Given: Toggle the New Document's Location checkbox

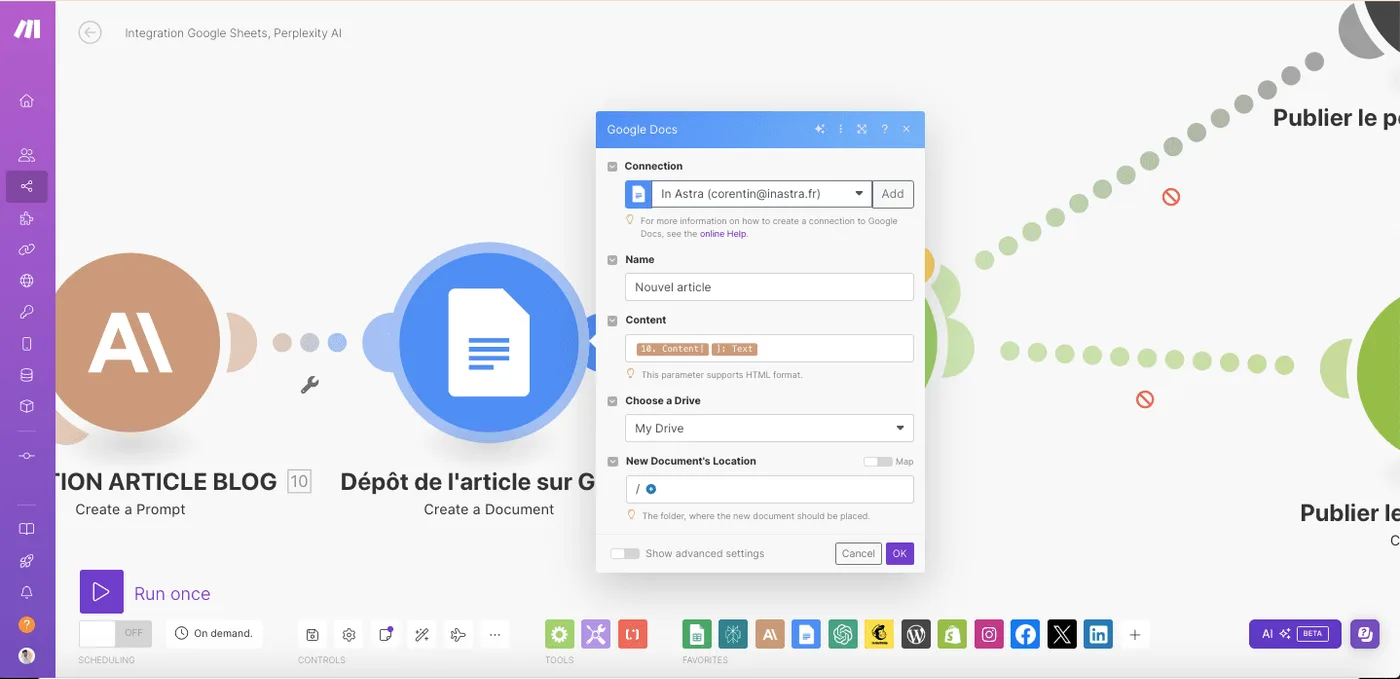Looking at the screenshot, I should click(613, 462).
